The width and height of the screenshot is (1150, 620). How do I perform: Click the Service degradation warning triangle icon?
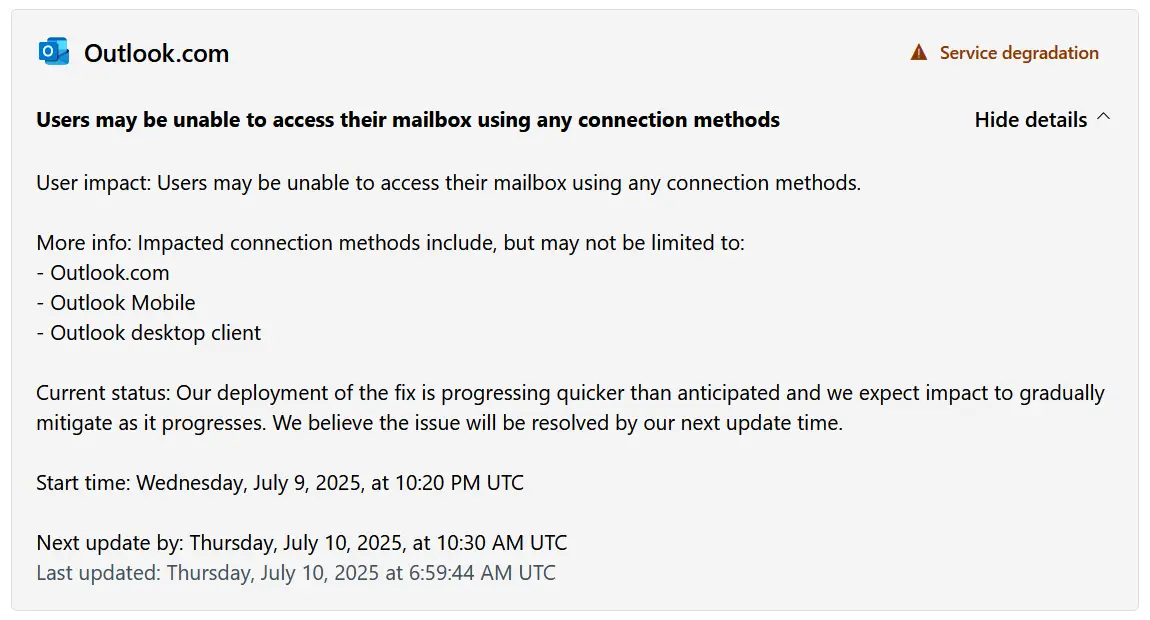click(918, 53)
